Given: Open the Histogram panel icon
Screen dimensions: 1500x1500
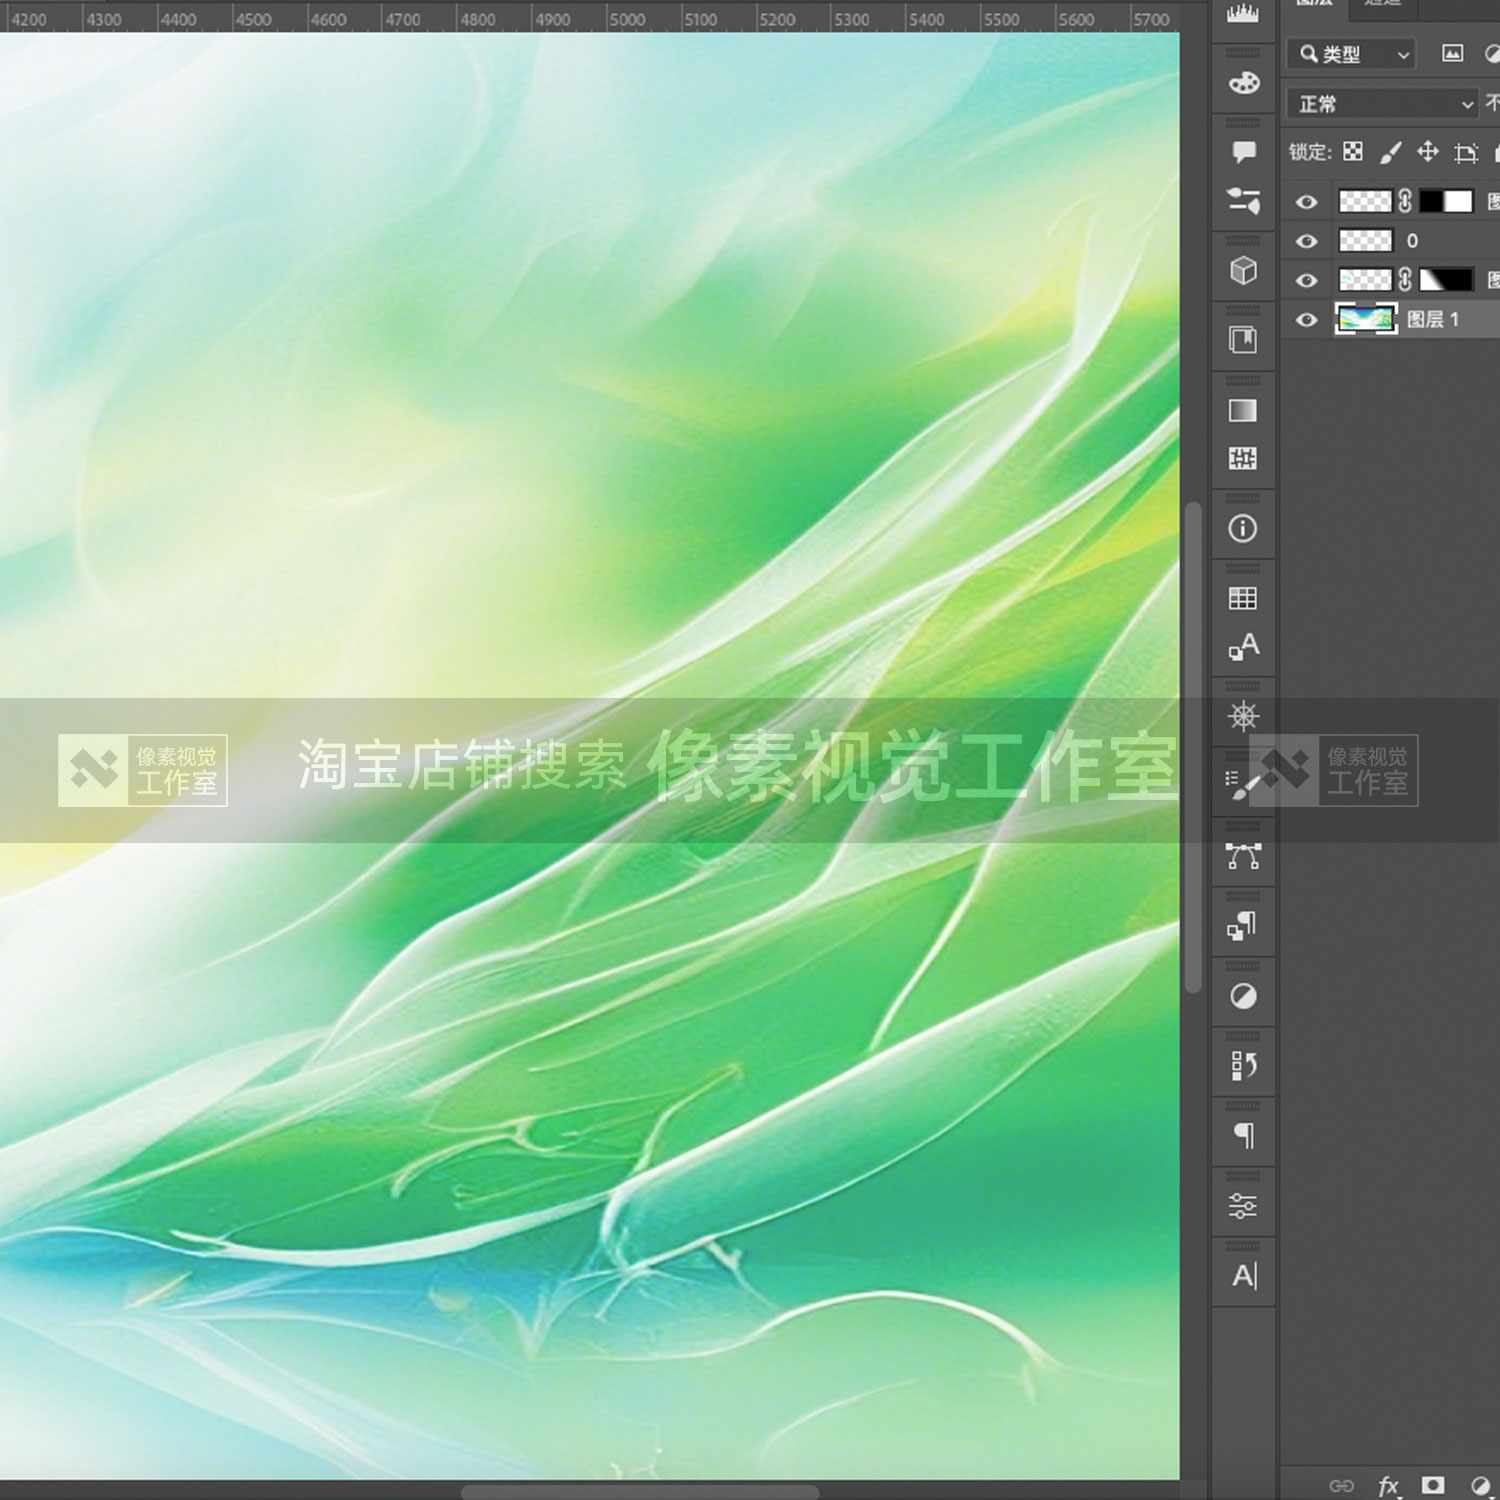Looking at the screenshot, I should (1243, 13).
